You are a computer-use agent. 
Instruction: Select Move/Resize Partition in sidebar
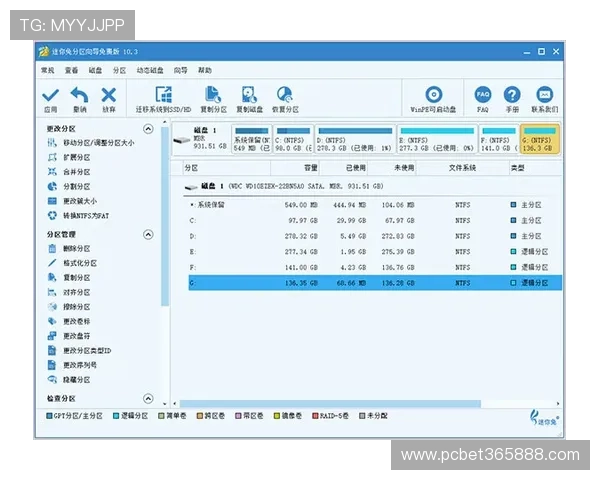tap(91, 143)
